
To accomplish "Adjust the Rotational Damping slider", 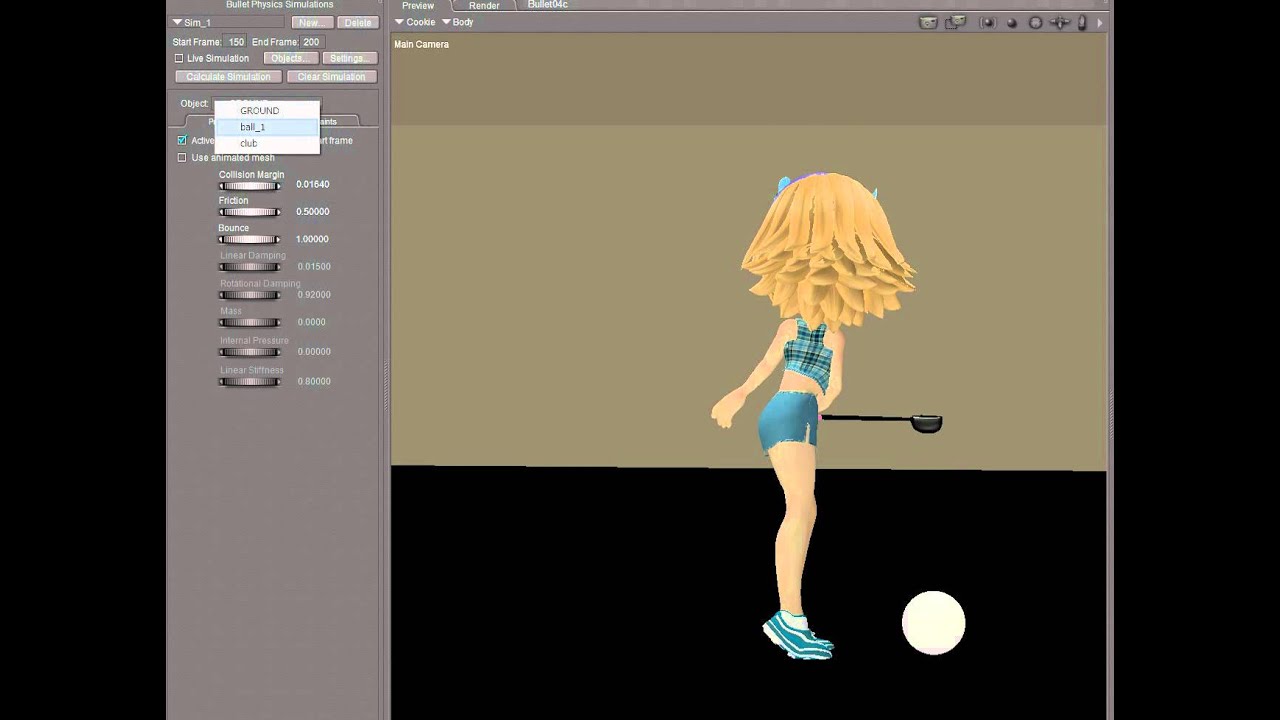I will point(249,295).
